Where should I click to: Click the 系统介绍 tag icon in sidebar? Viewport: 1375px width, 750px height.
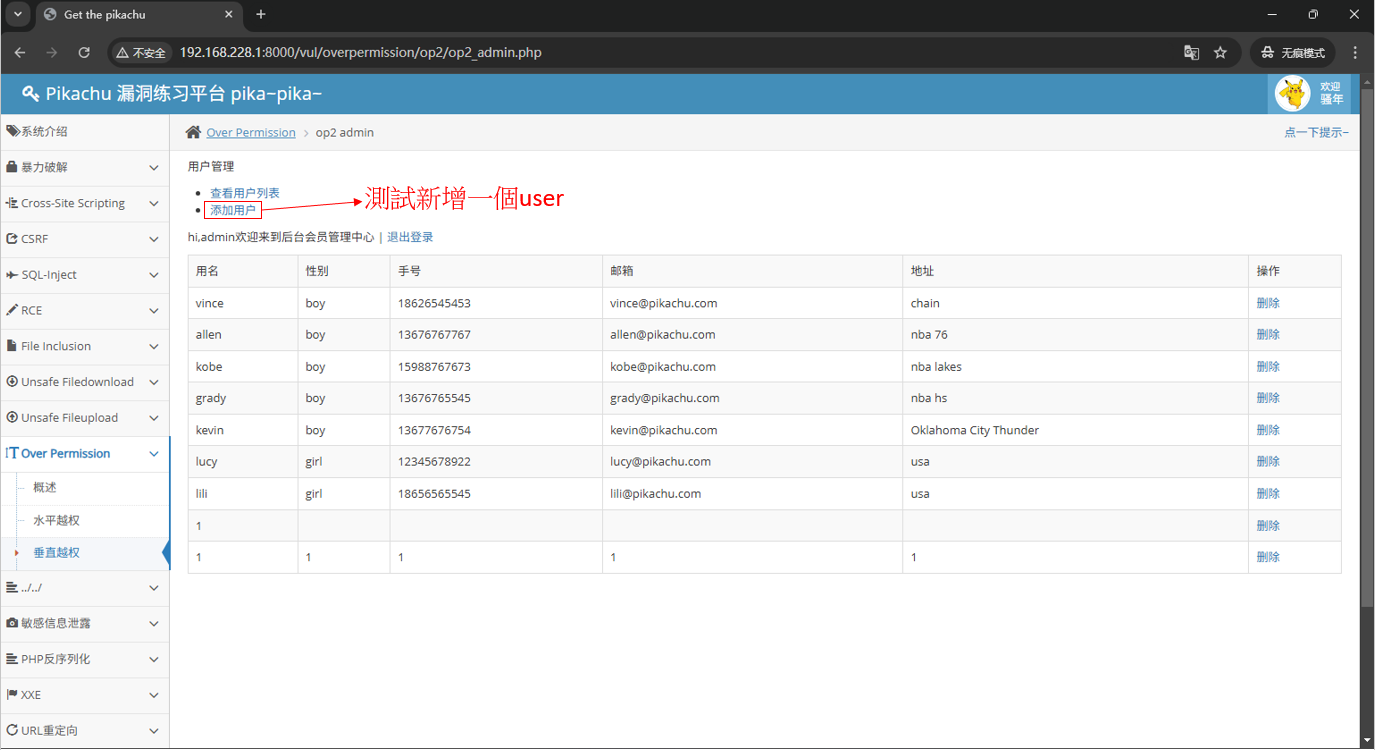point(13,131)
